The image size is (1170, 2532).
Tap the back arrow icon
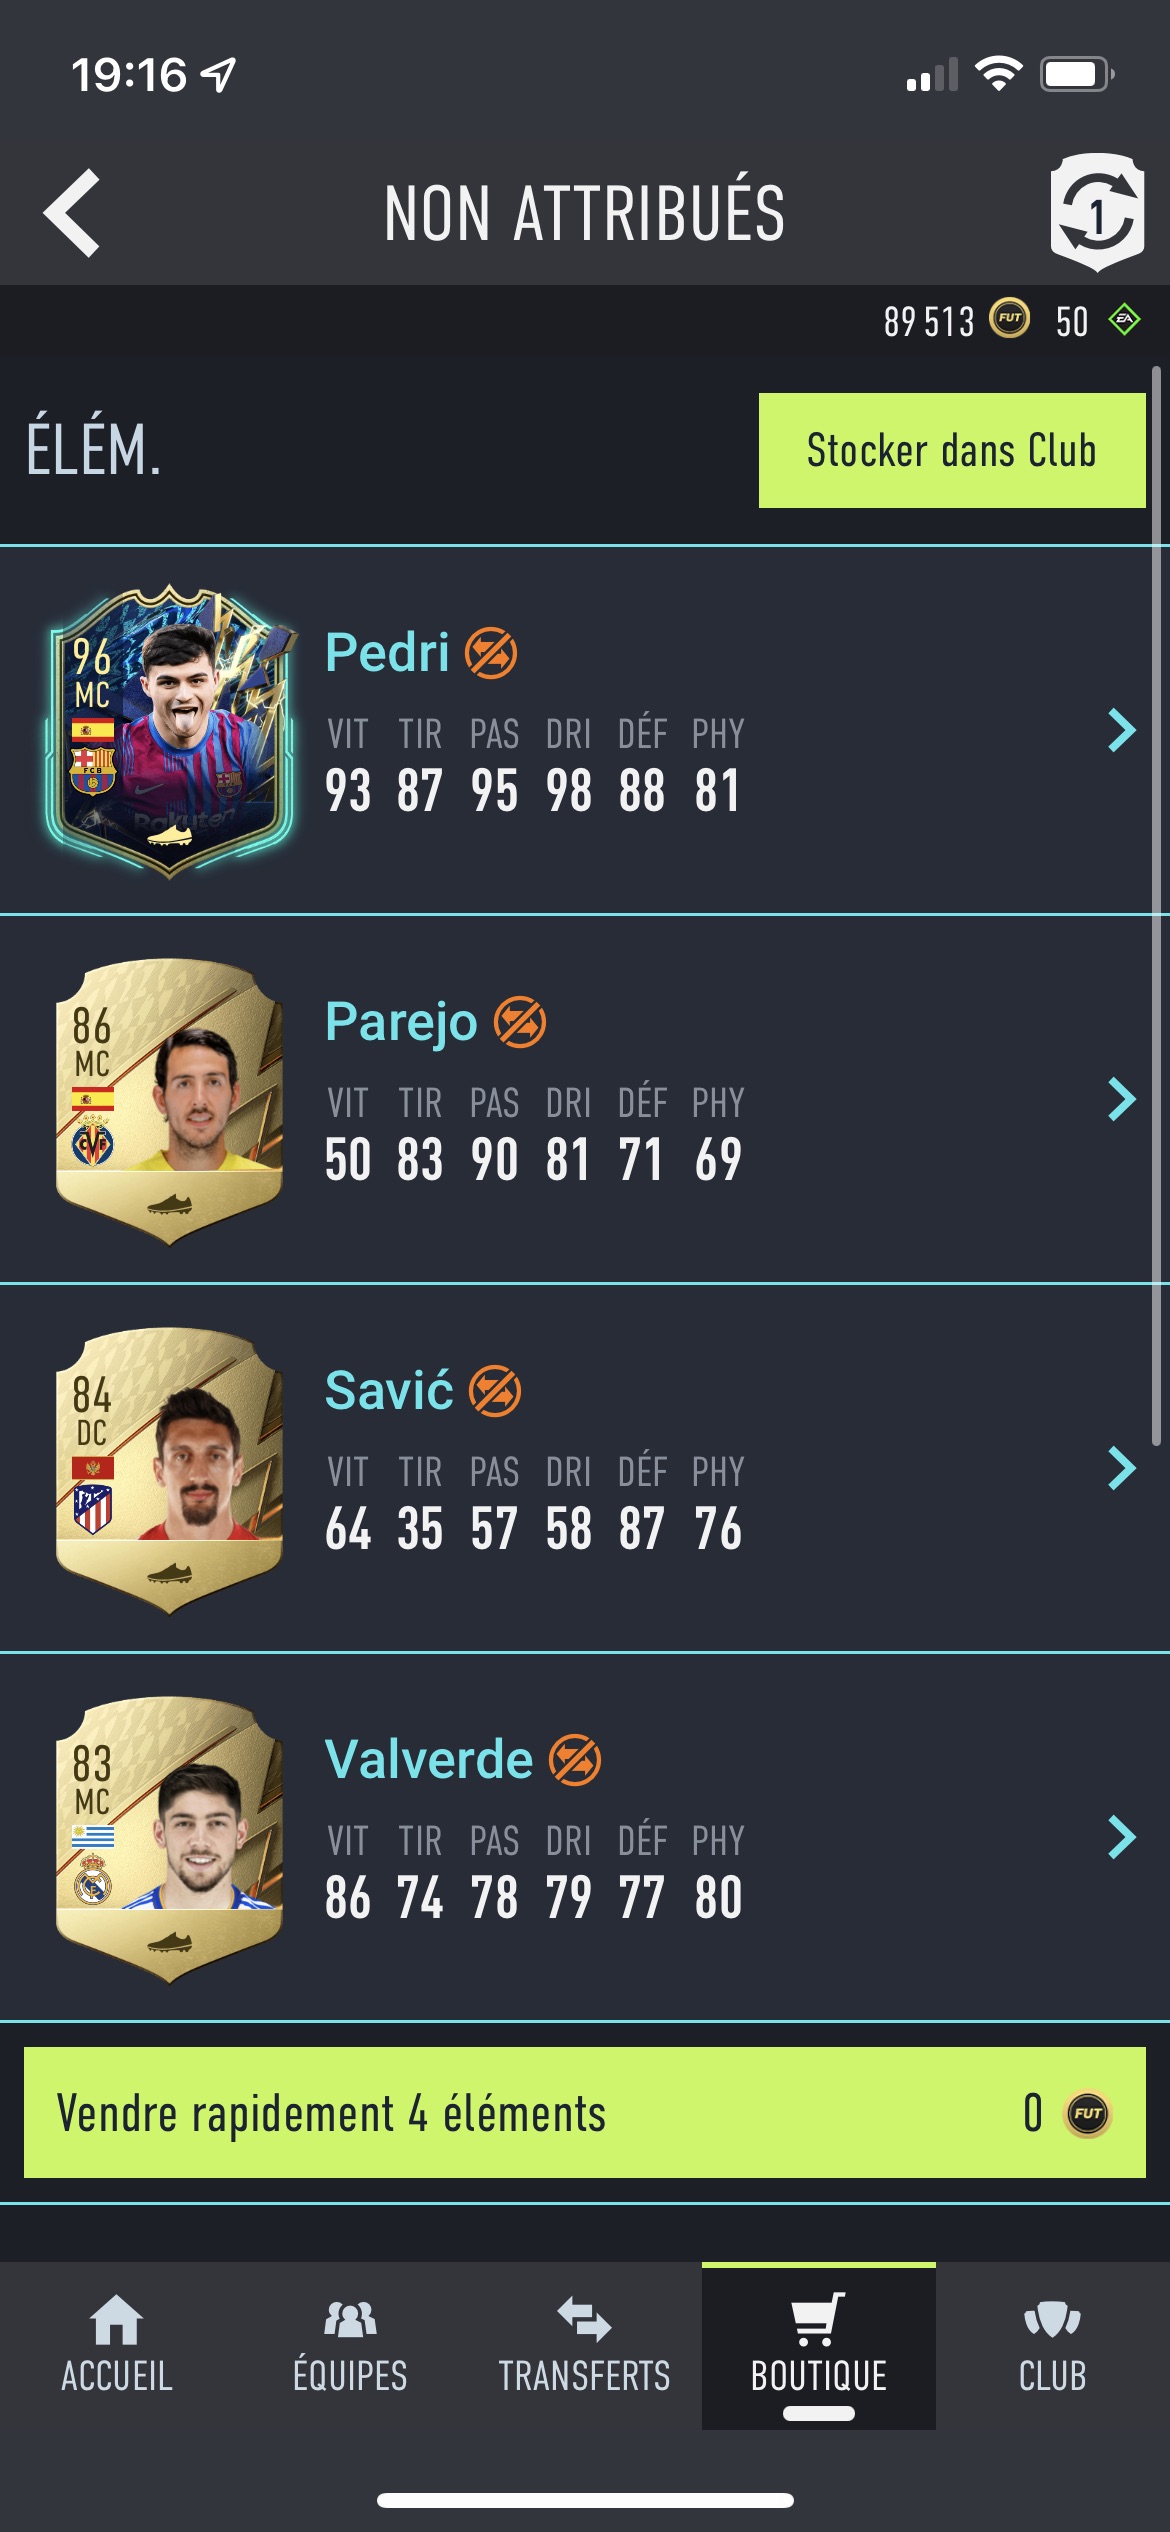point(72,212)
